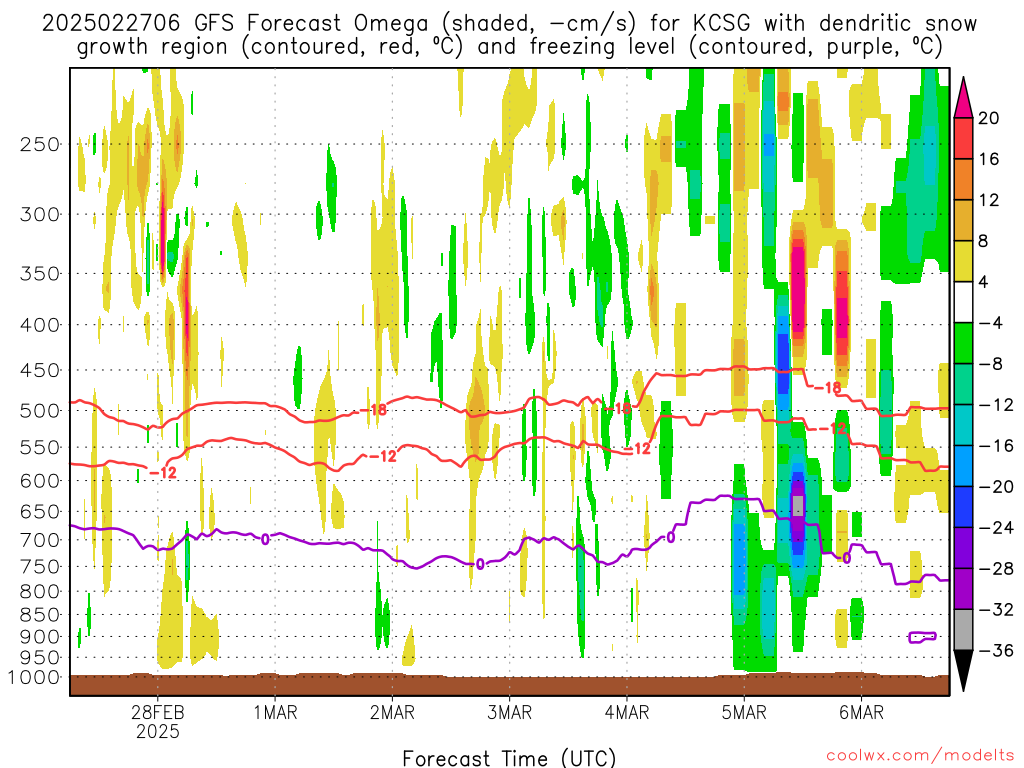Click the 800 pressure level label
This screenshot has width=1024, height=768.
pos(40,592)
